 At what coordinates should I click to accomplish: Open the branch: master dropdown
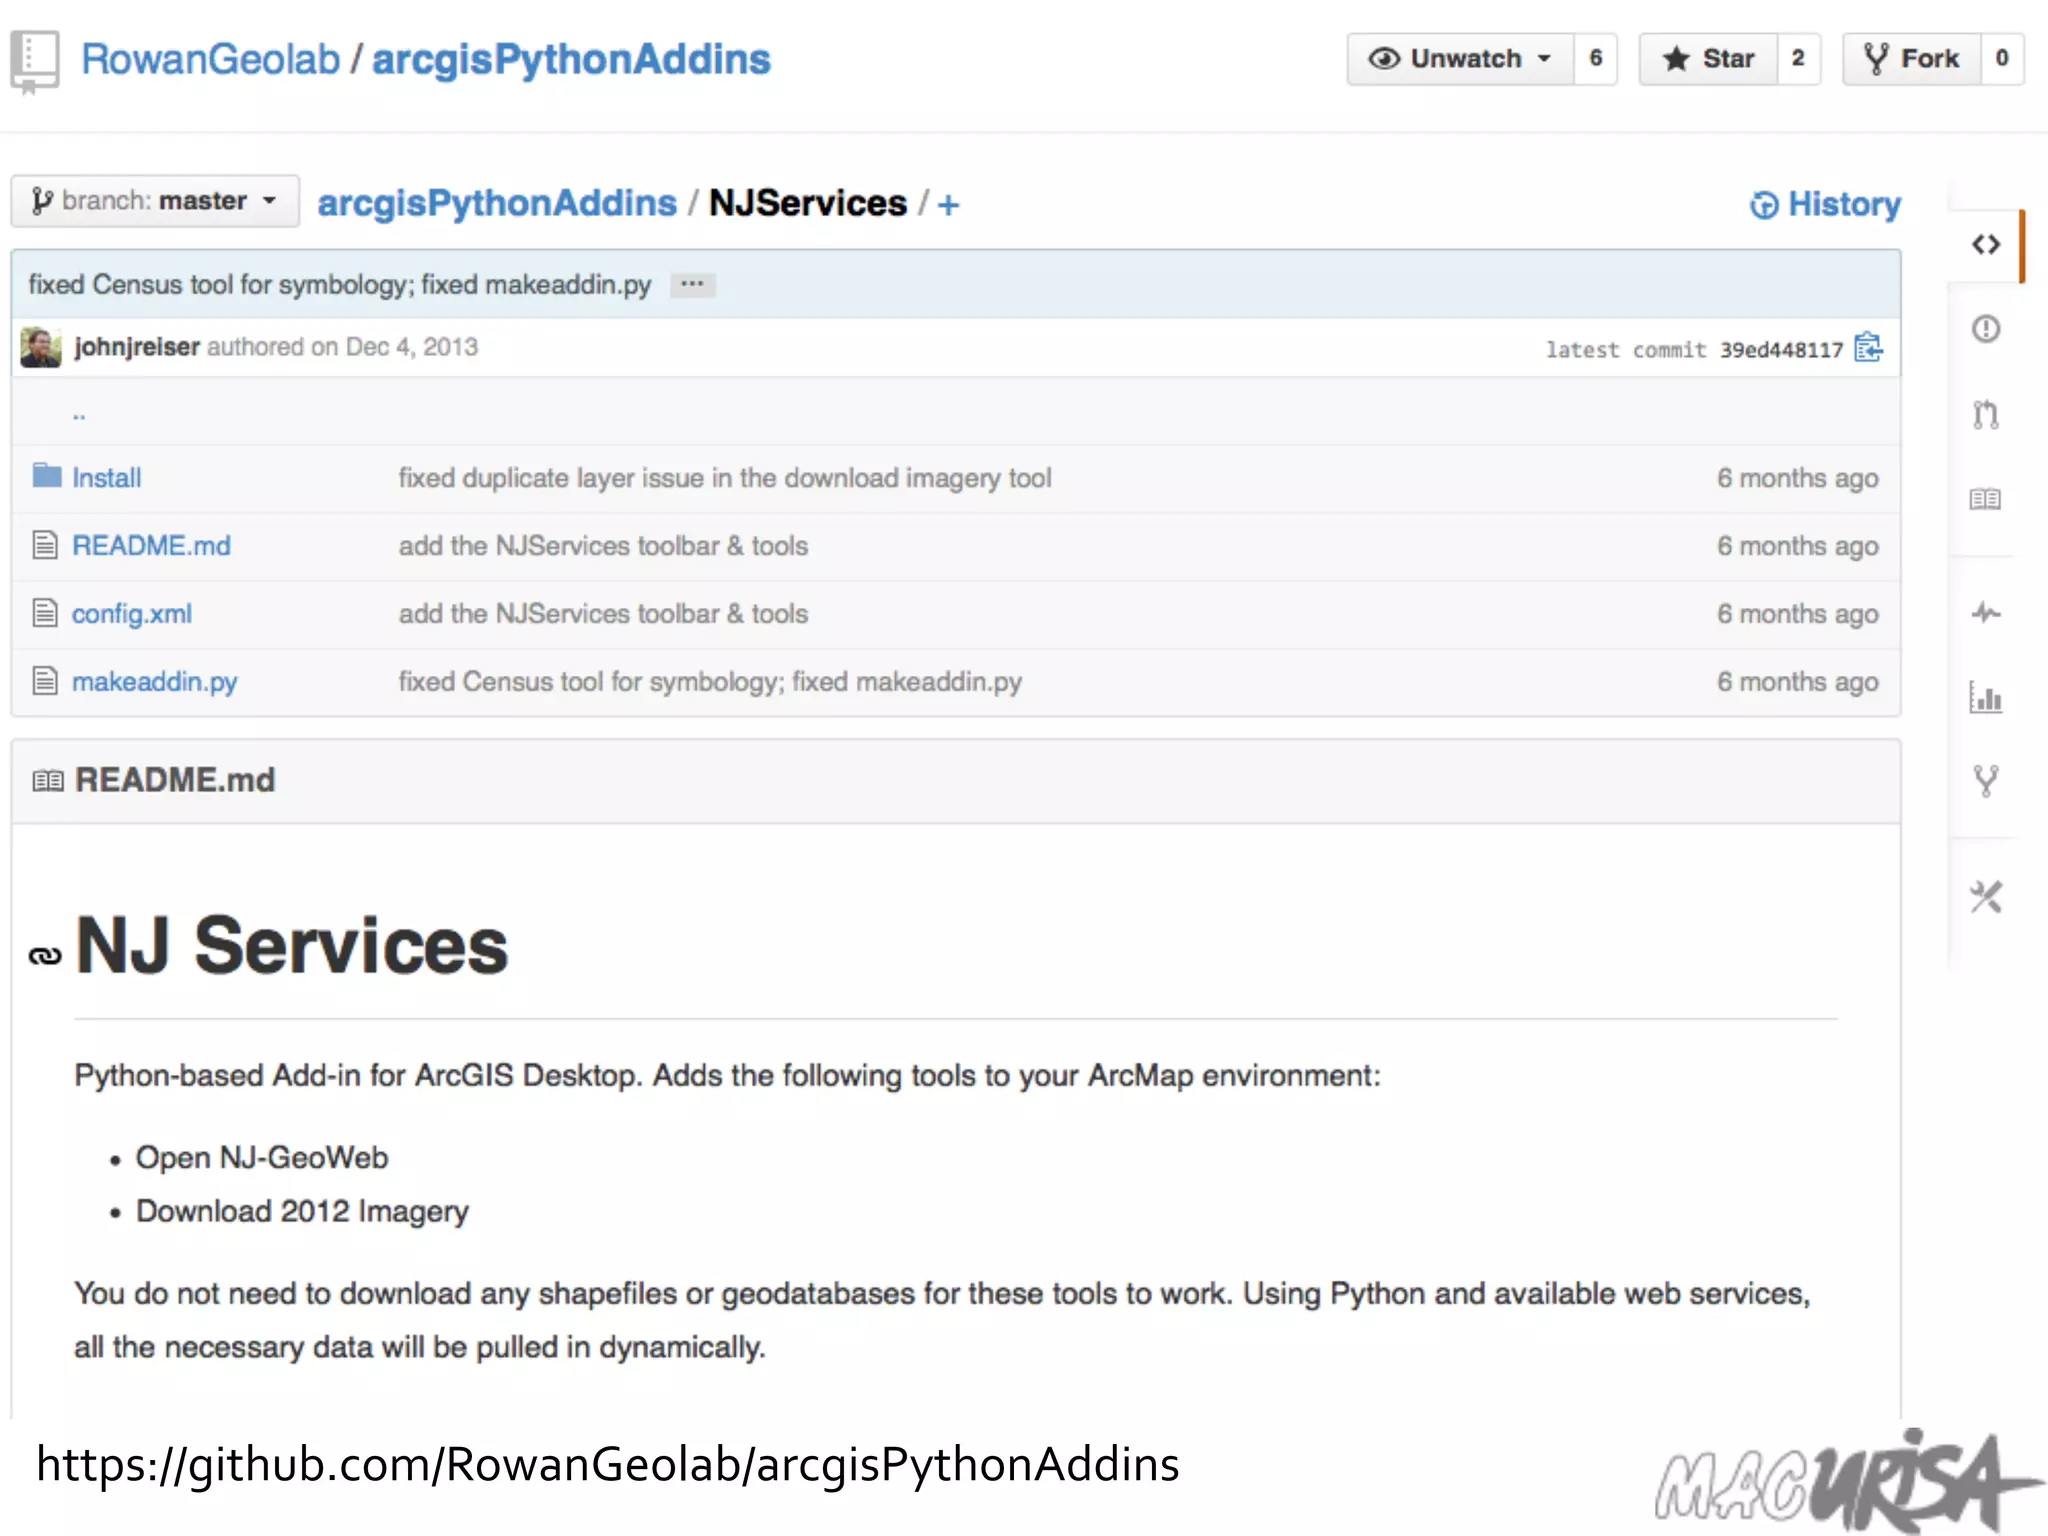pos(155,201)
